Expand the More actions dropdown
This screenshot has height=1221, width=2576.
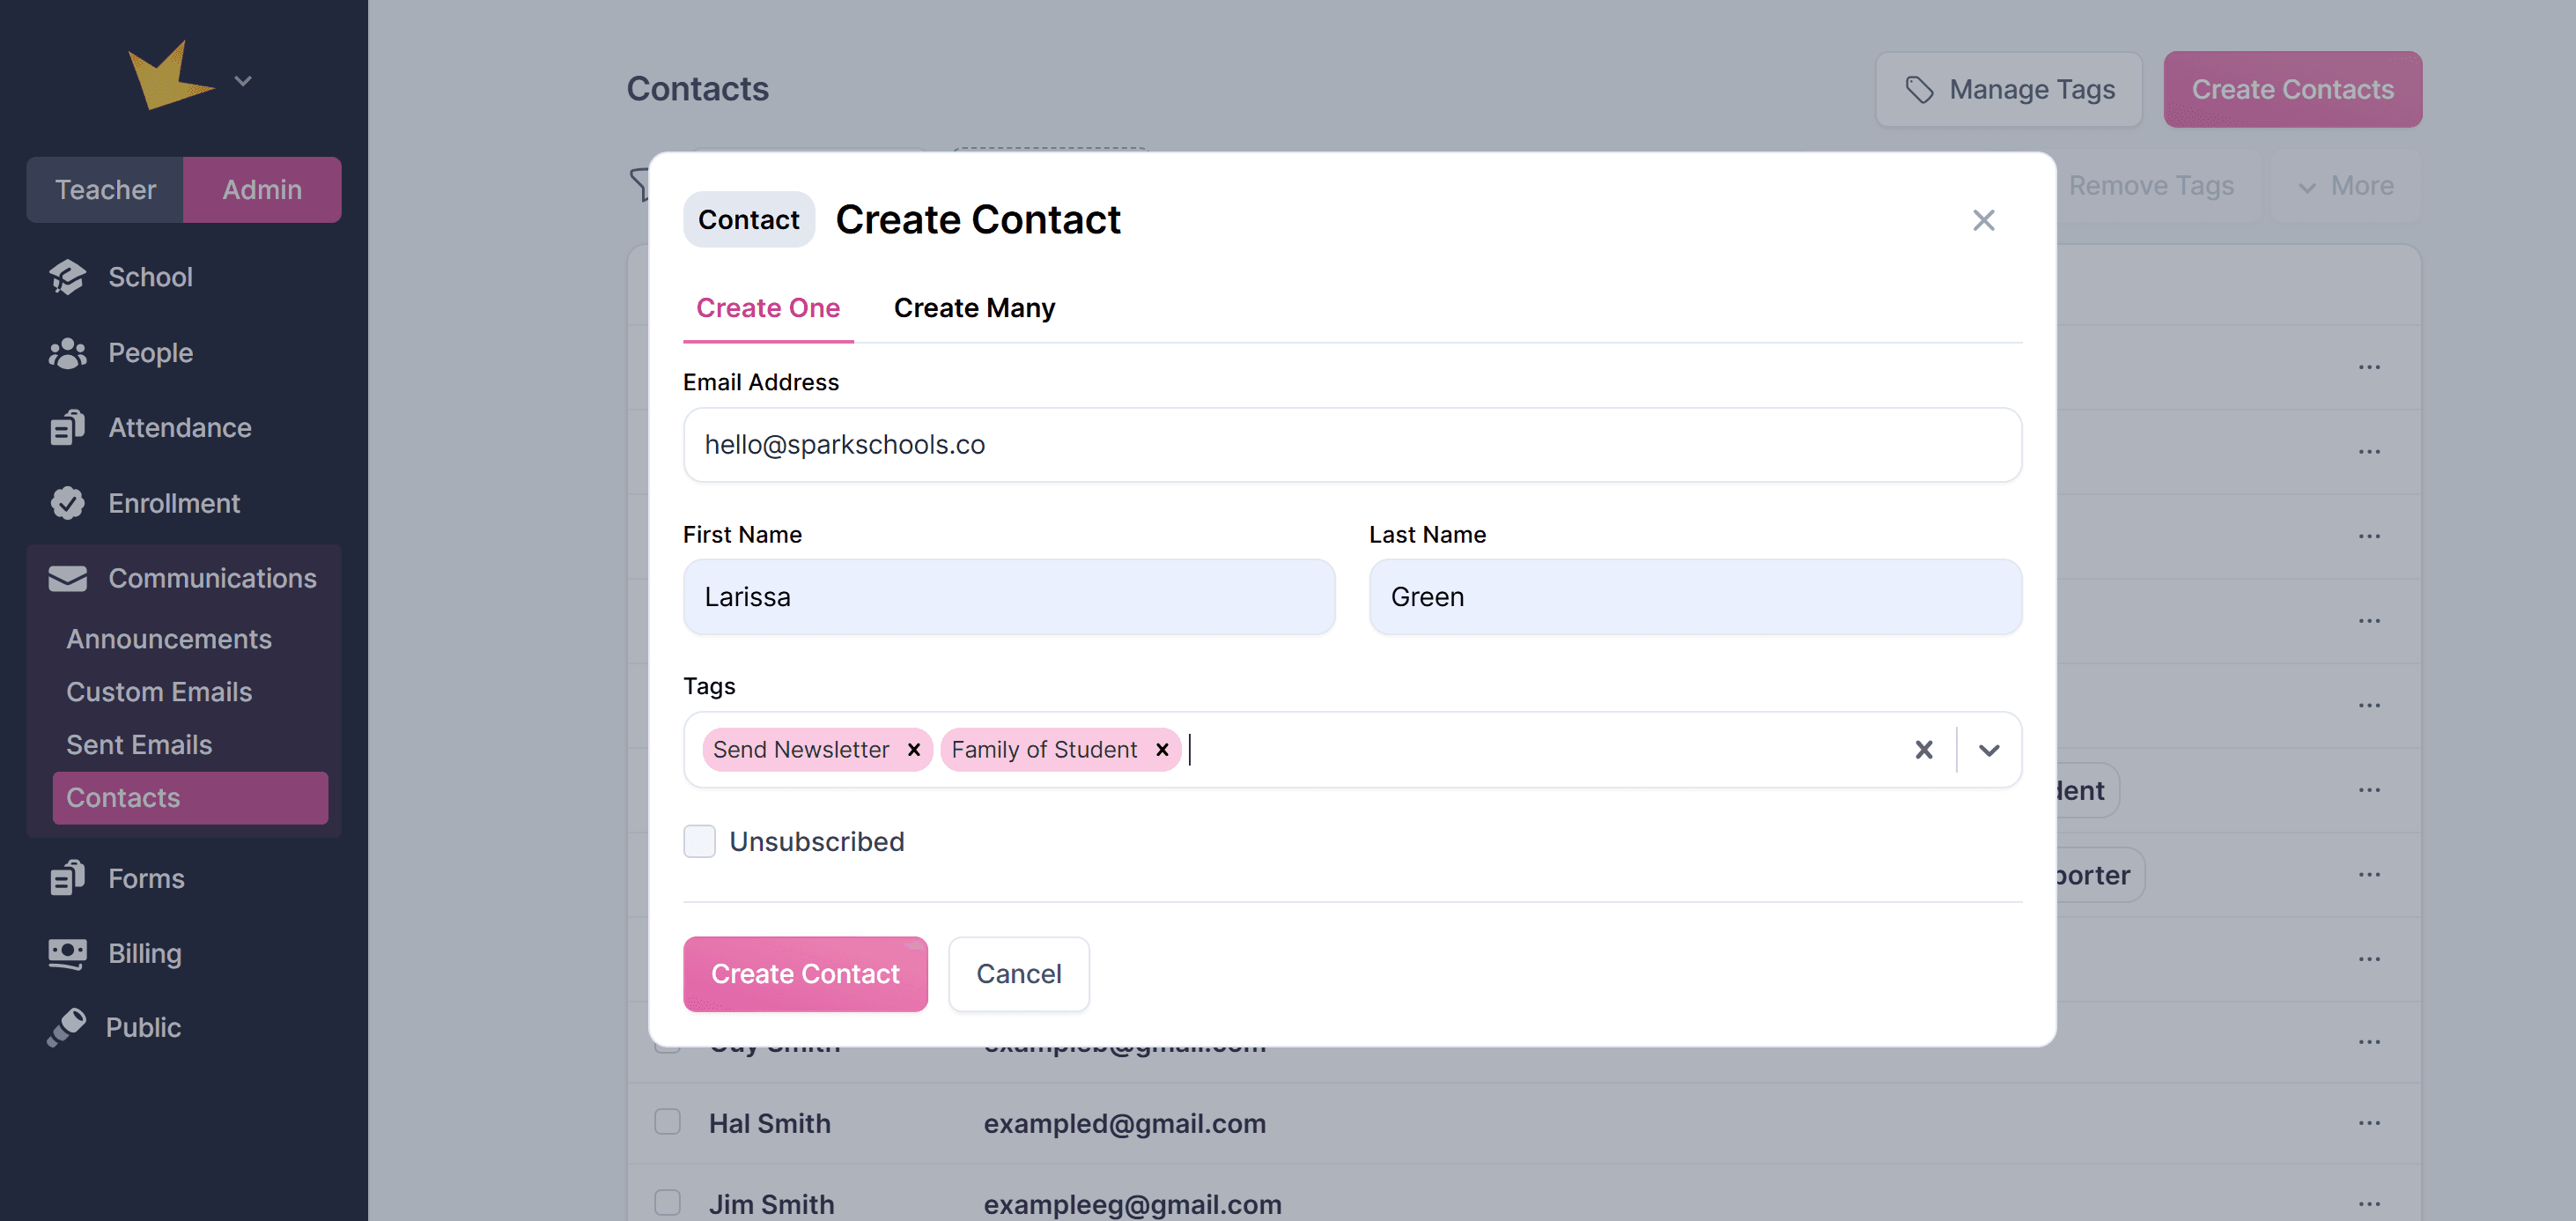2345,186
